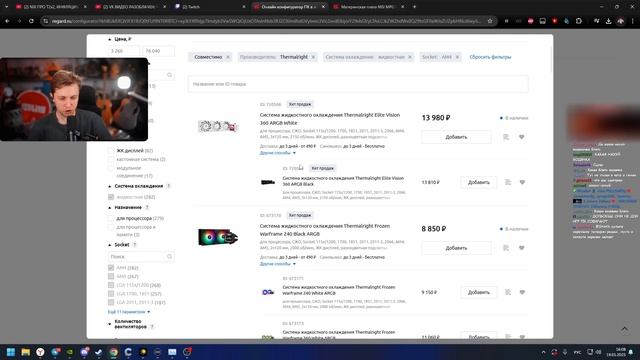
Task: Expand Другие способы under Elite Vision White
Action: [278, 153]
